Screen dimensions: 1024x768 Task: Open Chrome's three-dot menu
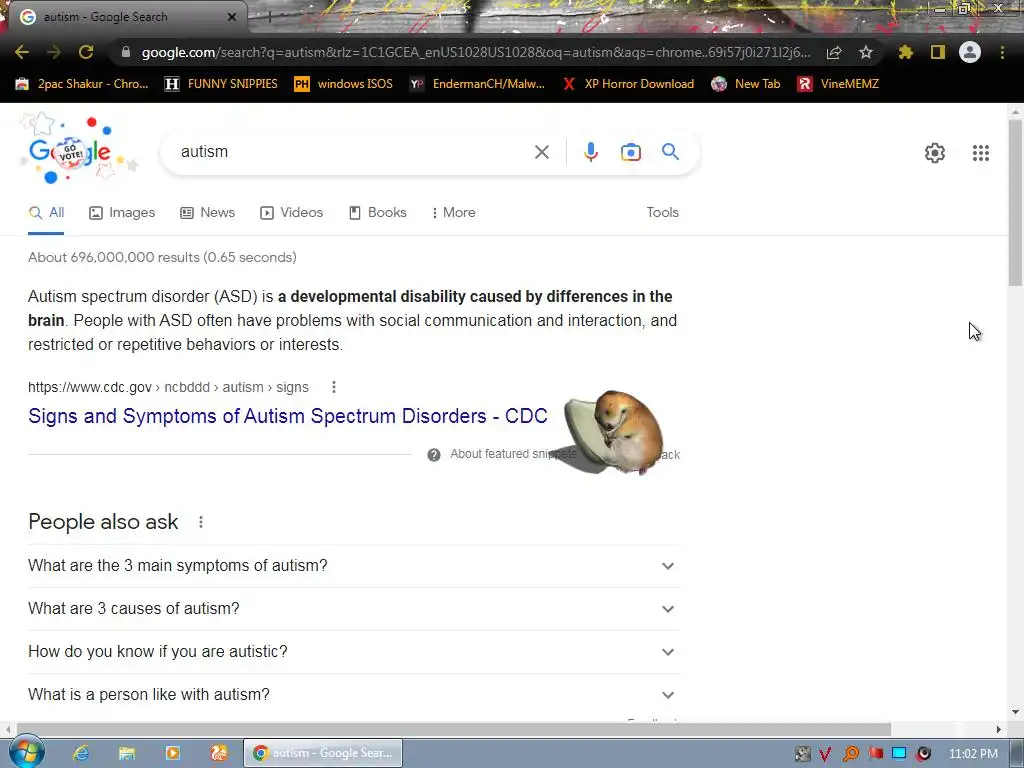coord(1002,52)
